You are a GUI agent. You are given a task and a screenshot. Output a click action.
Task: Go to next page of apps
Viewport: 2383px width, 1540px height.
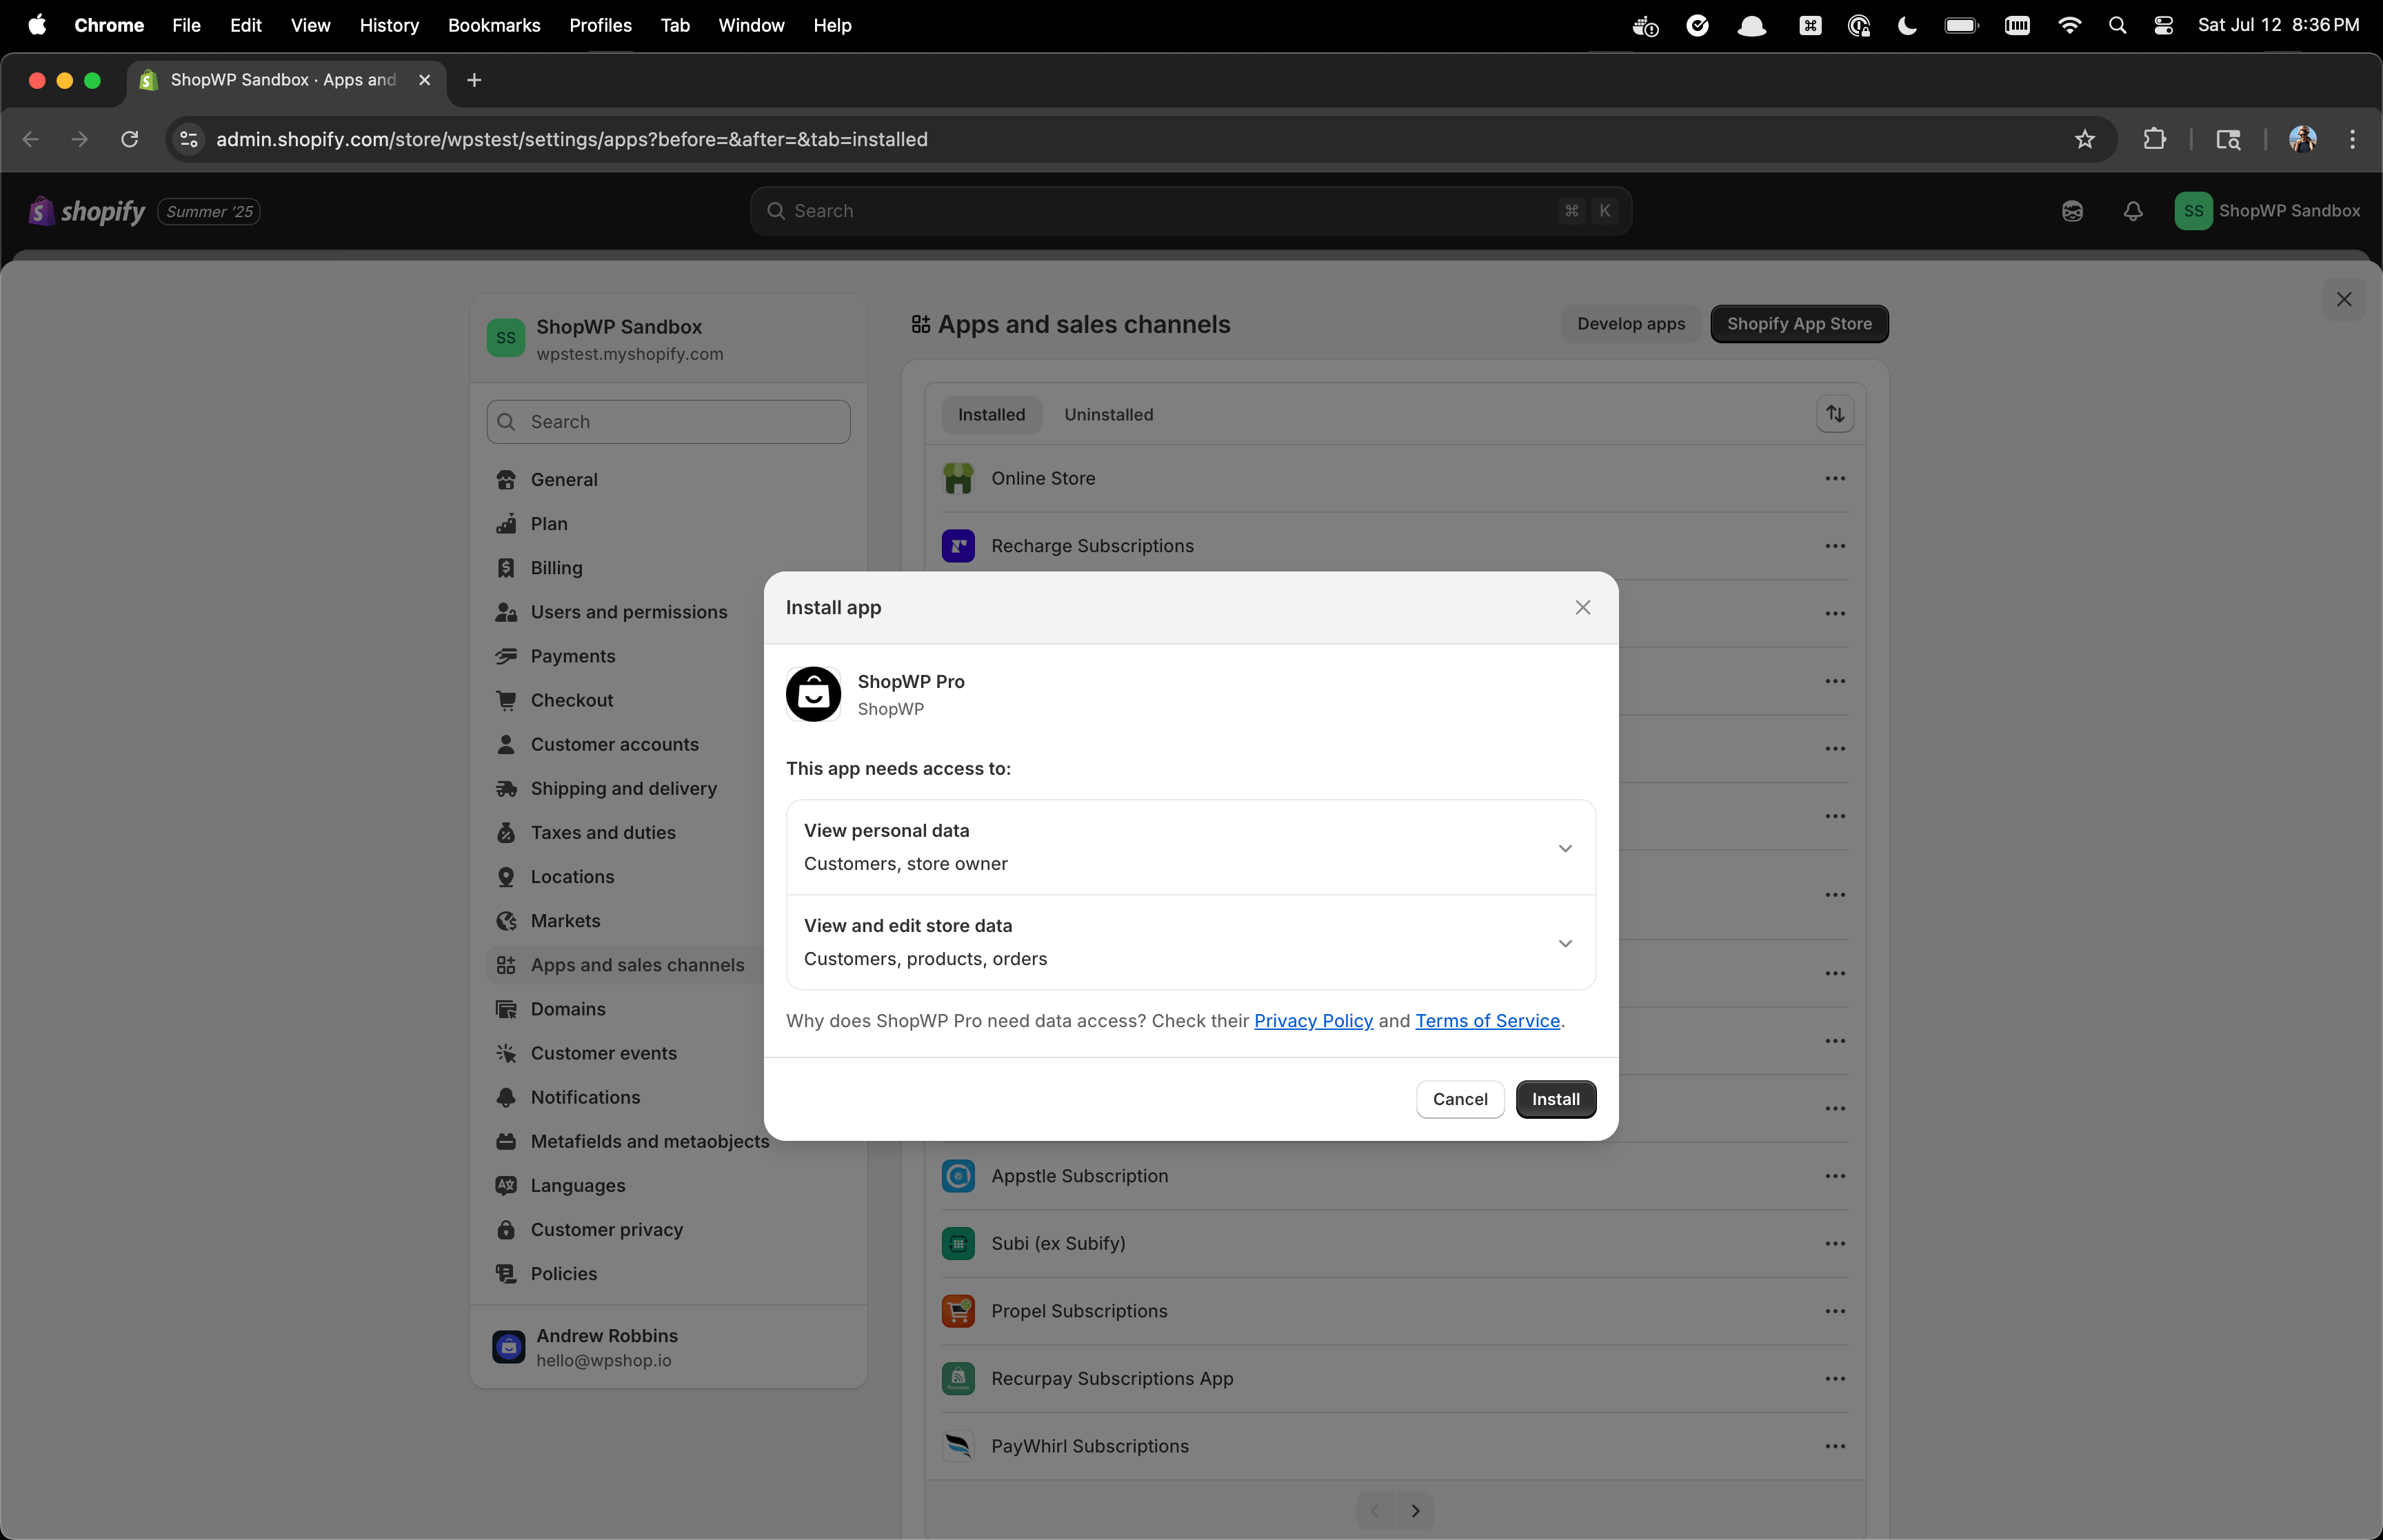point(1414,1510)
